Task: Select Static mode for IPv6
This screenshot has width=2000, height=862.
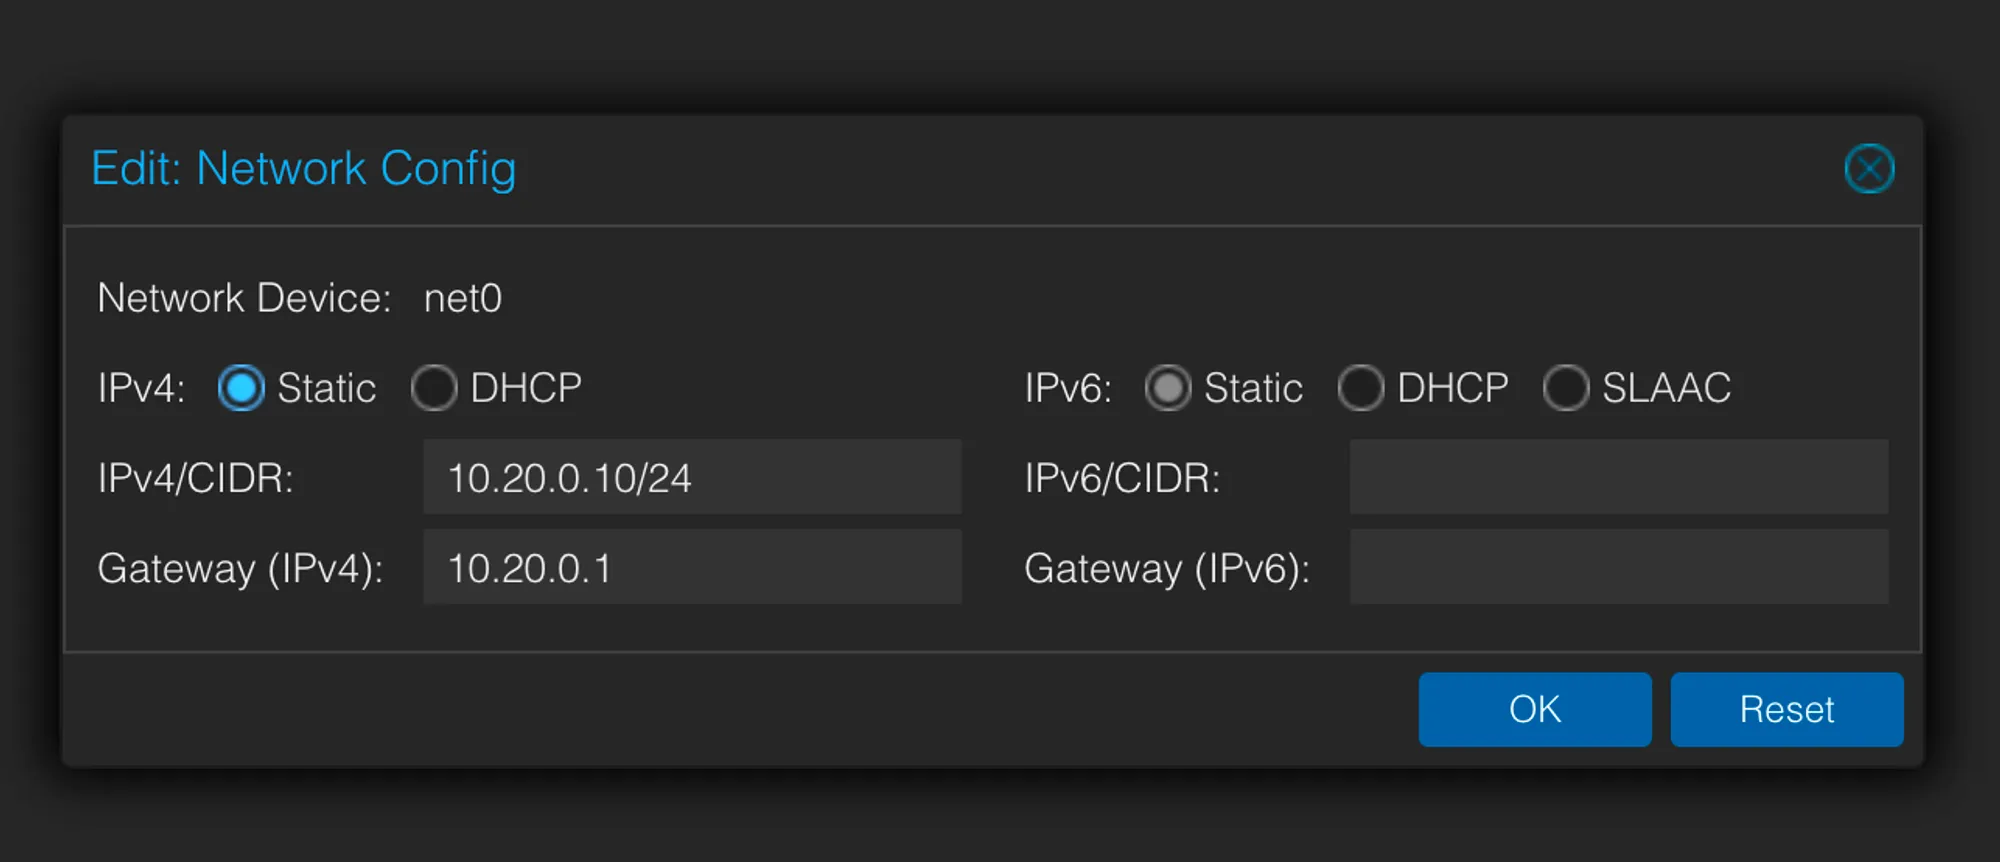Action: (1167, 388)
